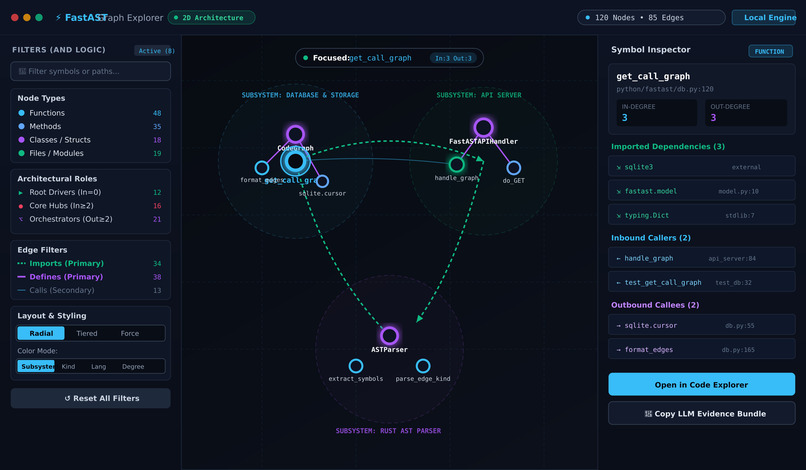
Task: Click Reset All Filters button
Action: point(90,398)
